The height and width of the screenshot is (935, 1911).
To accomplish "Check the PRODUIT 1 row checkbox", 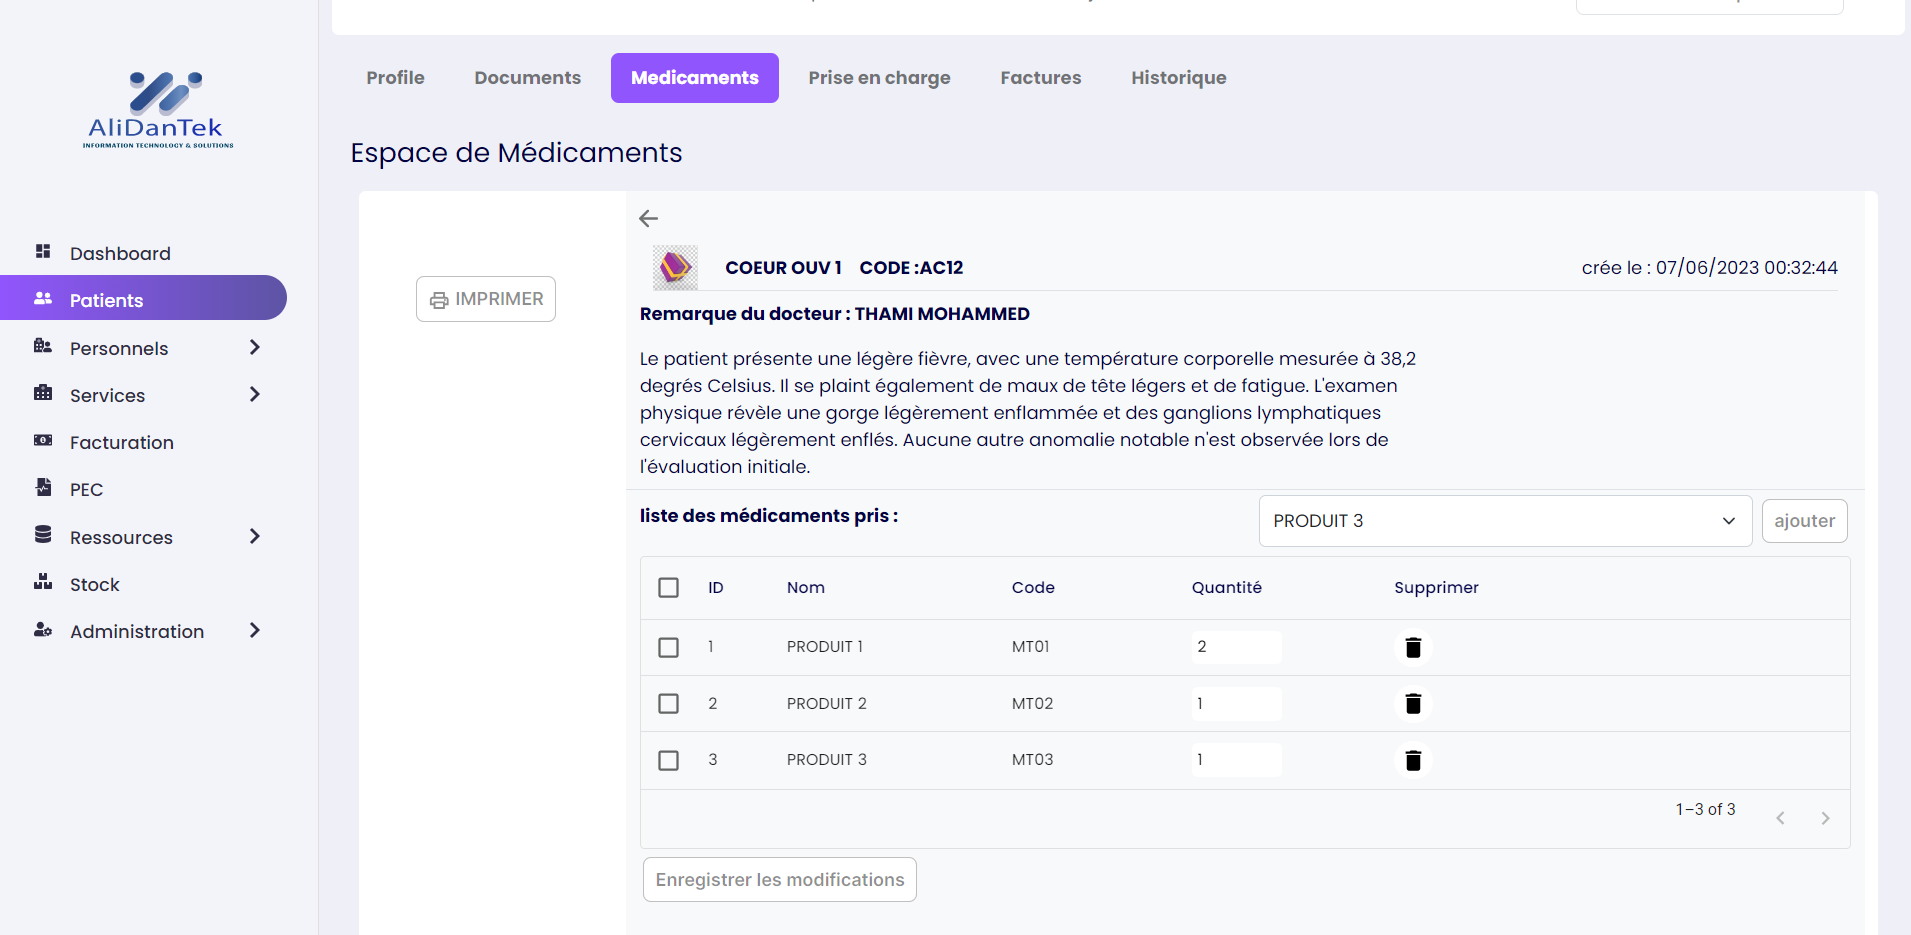I will (668, 647).
